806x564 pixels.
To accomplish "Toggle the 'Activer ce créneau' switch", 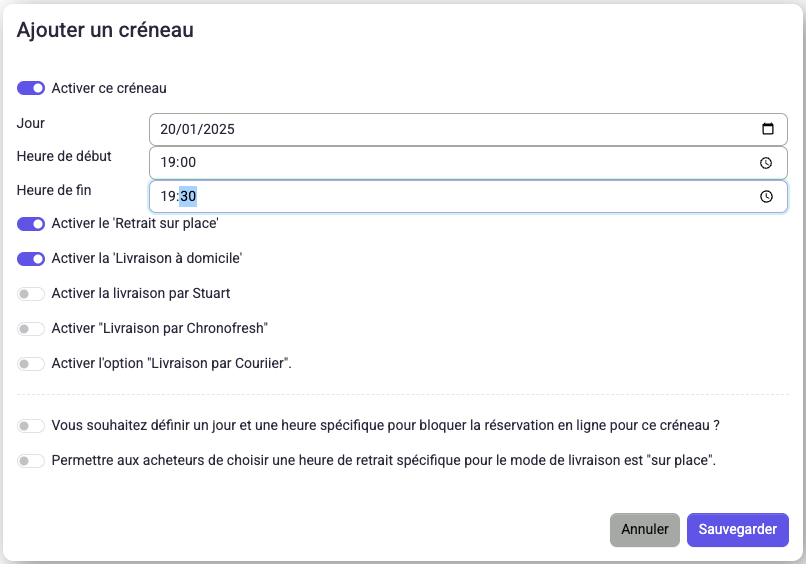I will click(x=31, y=88).
